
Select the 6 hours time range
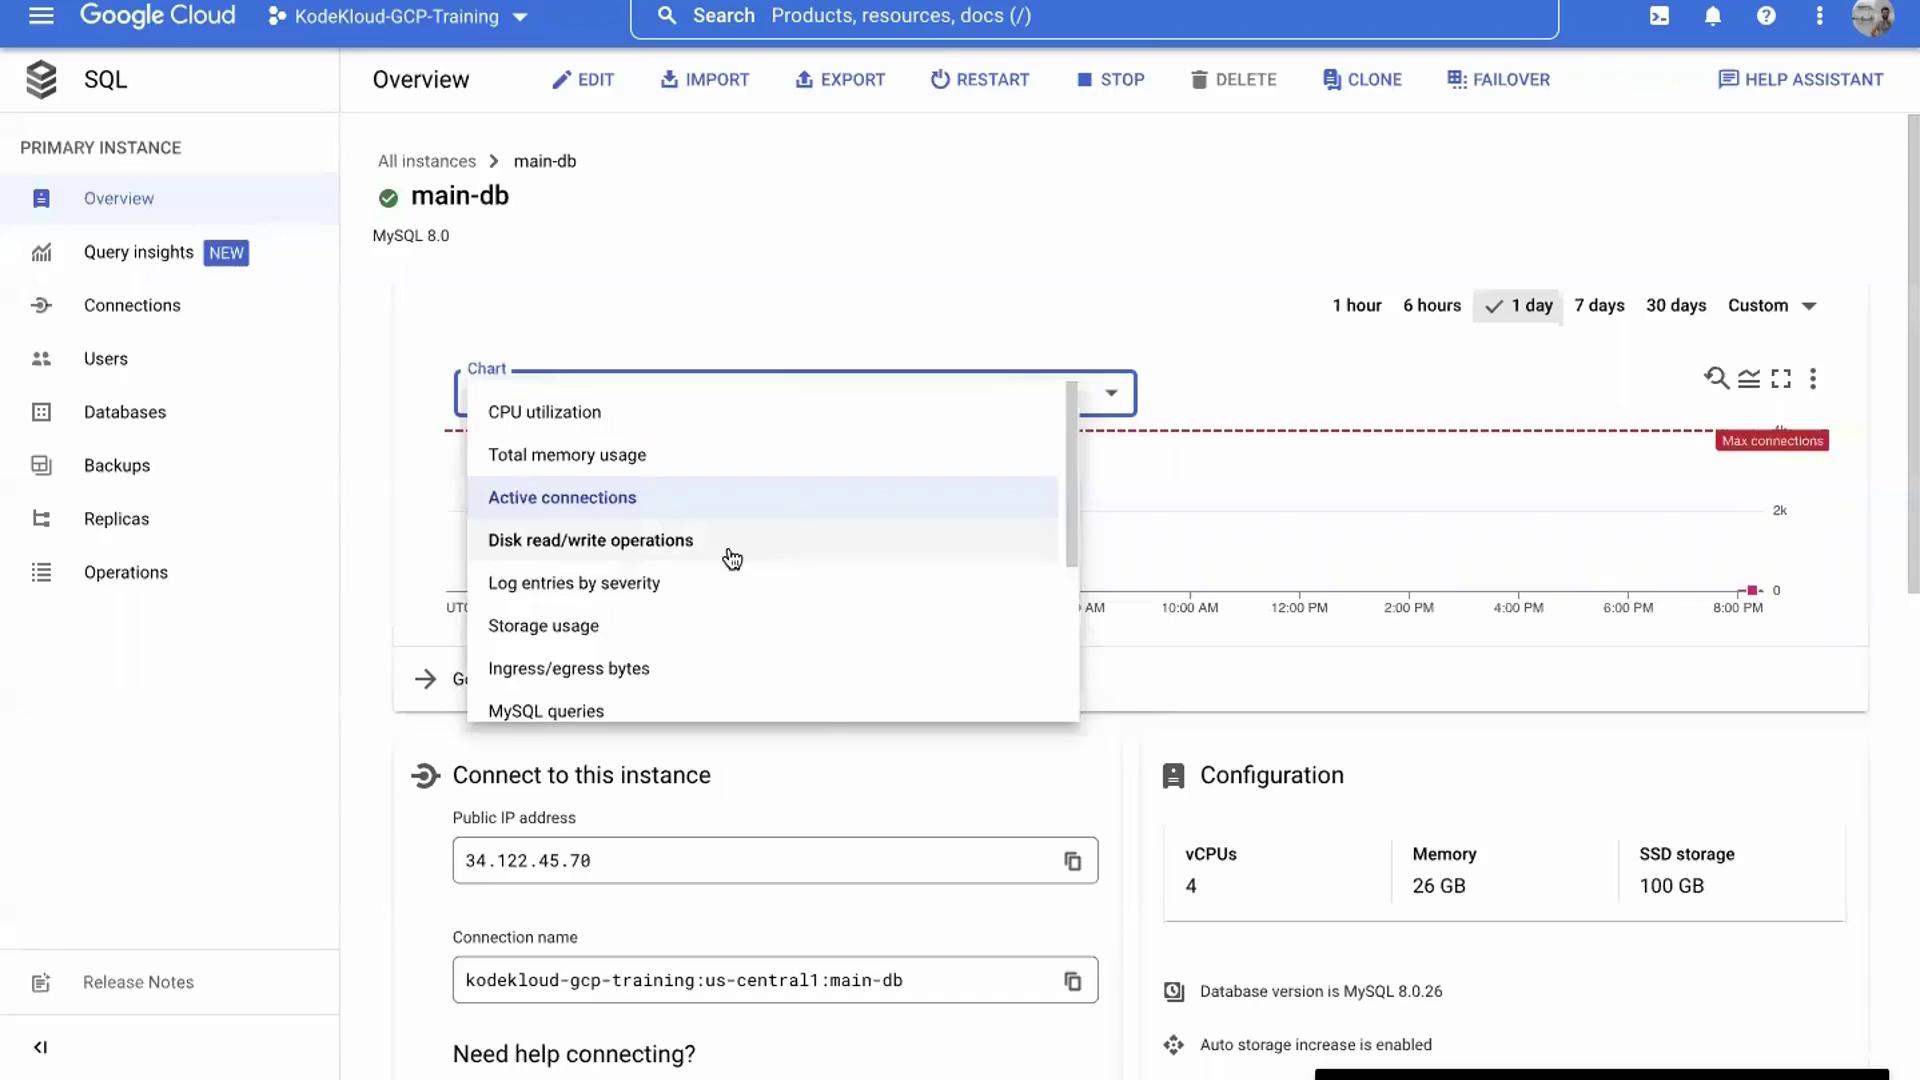1432,306
